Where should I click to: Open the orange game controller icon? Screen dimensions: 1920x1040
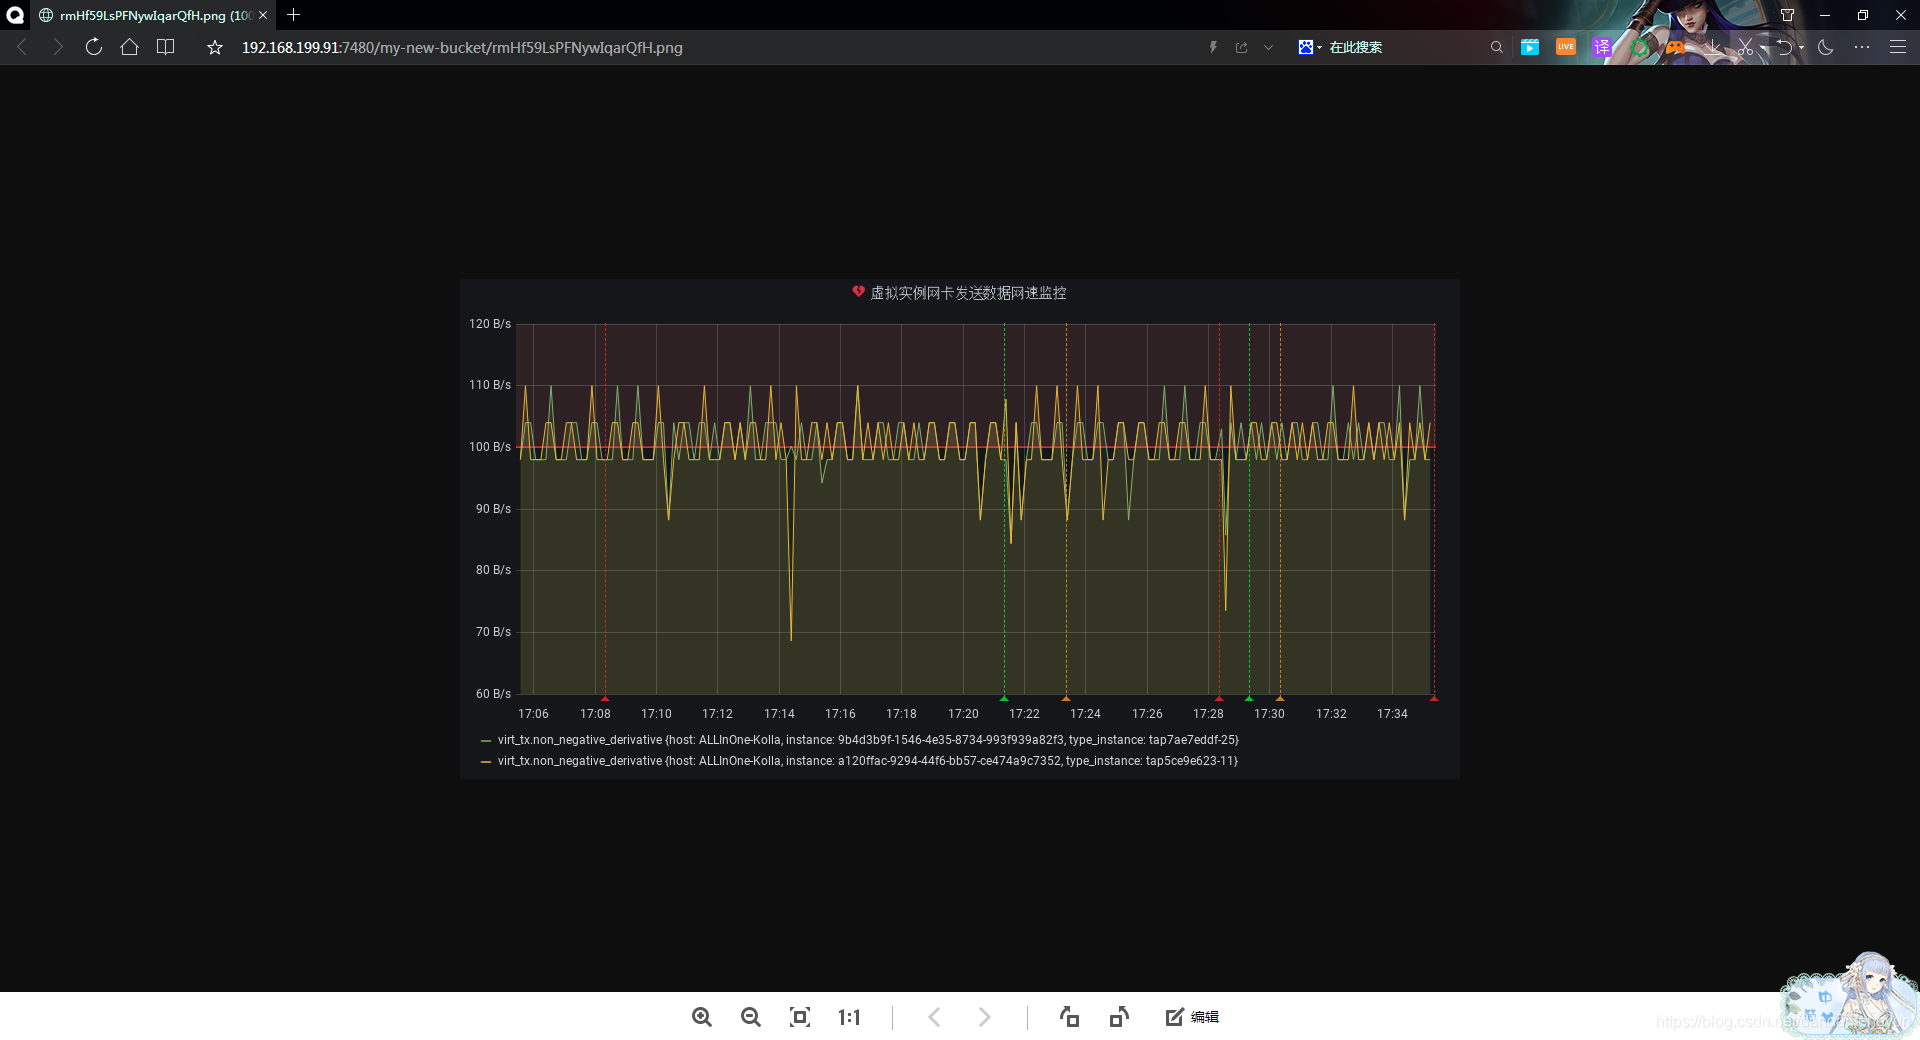tap(1675, 47)
